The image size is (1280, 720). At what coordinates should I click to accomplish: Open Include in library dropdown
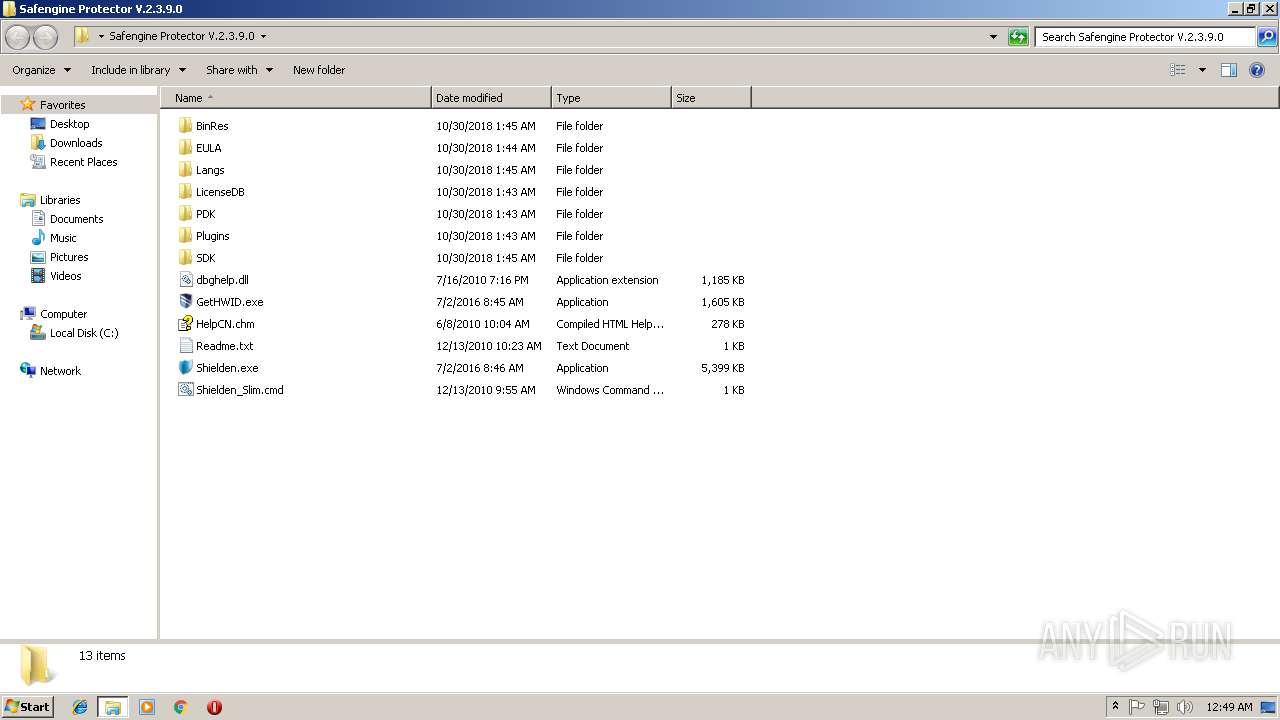click(138, 70)
